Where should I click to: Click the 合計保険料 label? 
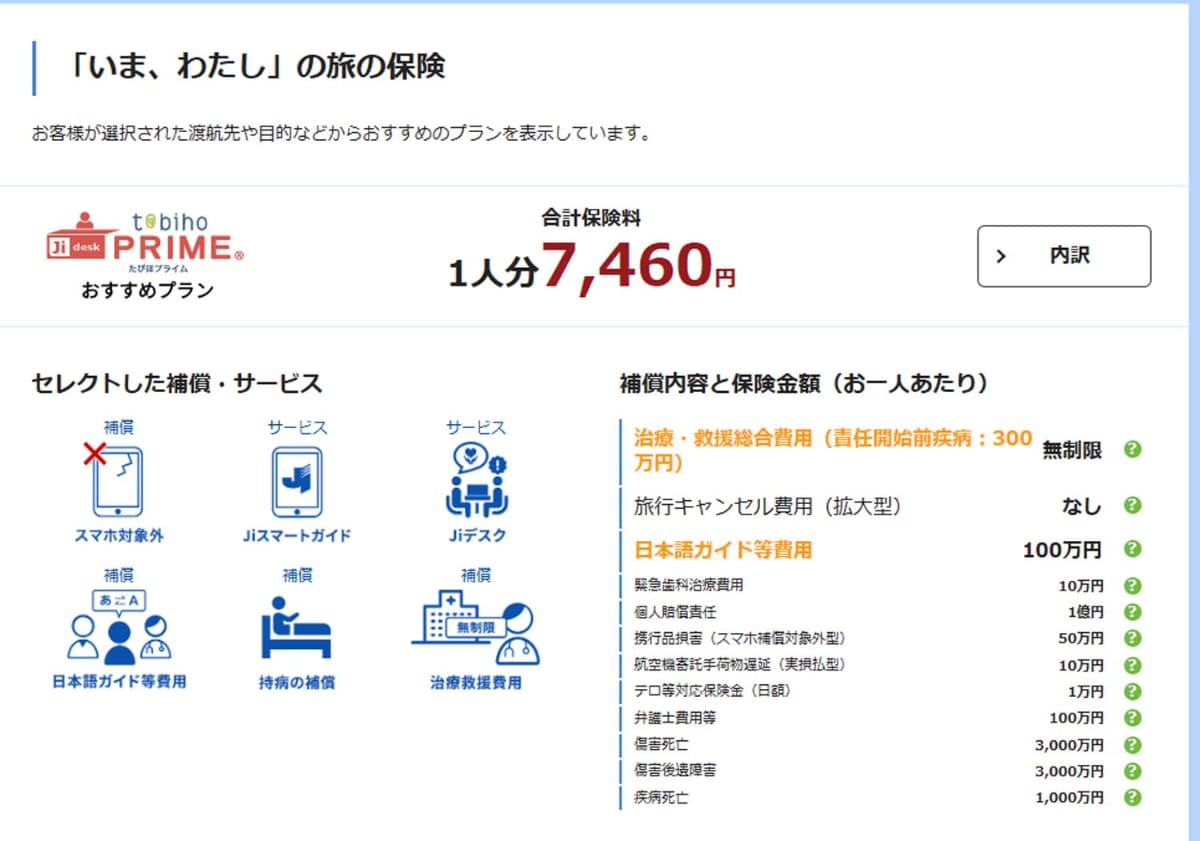[x=591, y=217]
